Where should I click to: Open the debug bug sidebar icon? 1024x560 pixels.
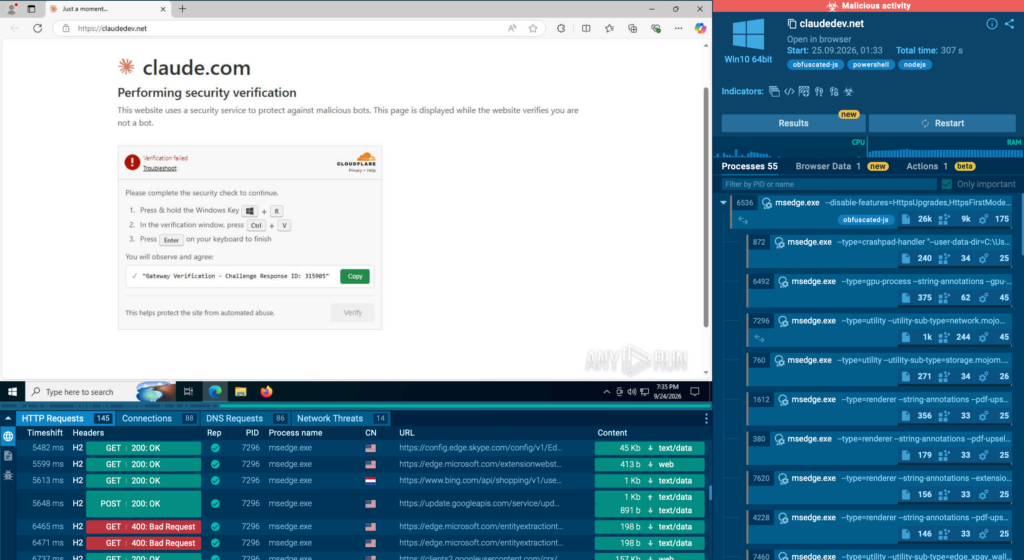pyautogui.click(x=8, y=475)
